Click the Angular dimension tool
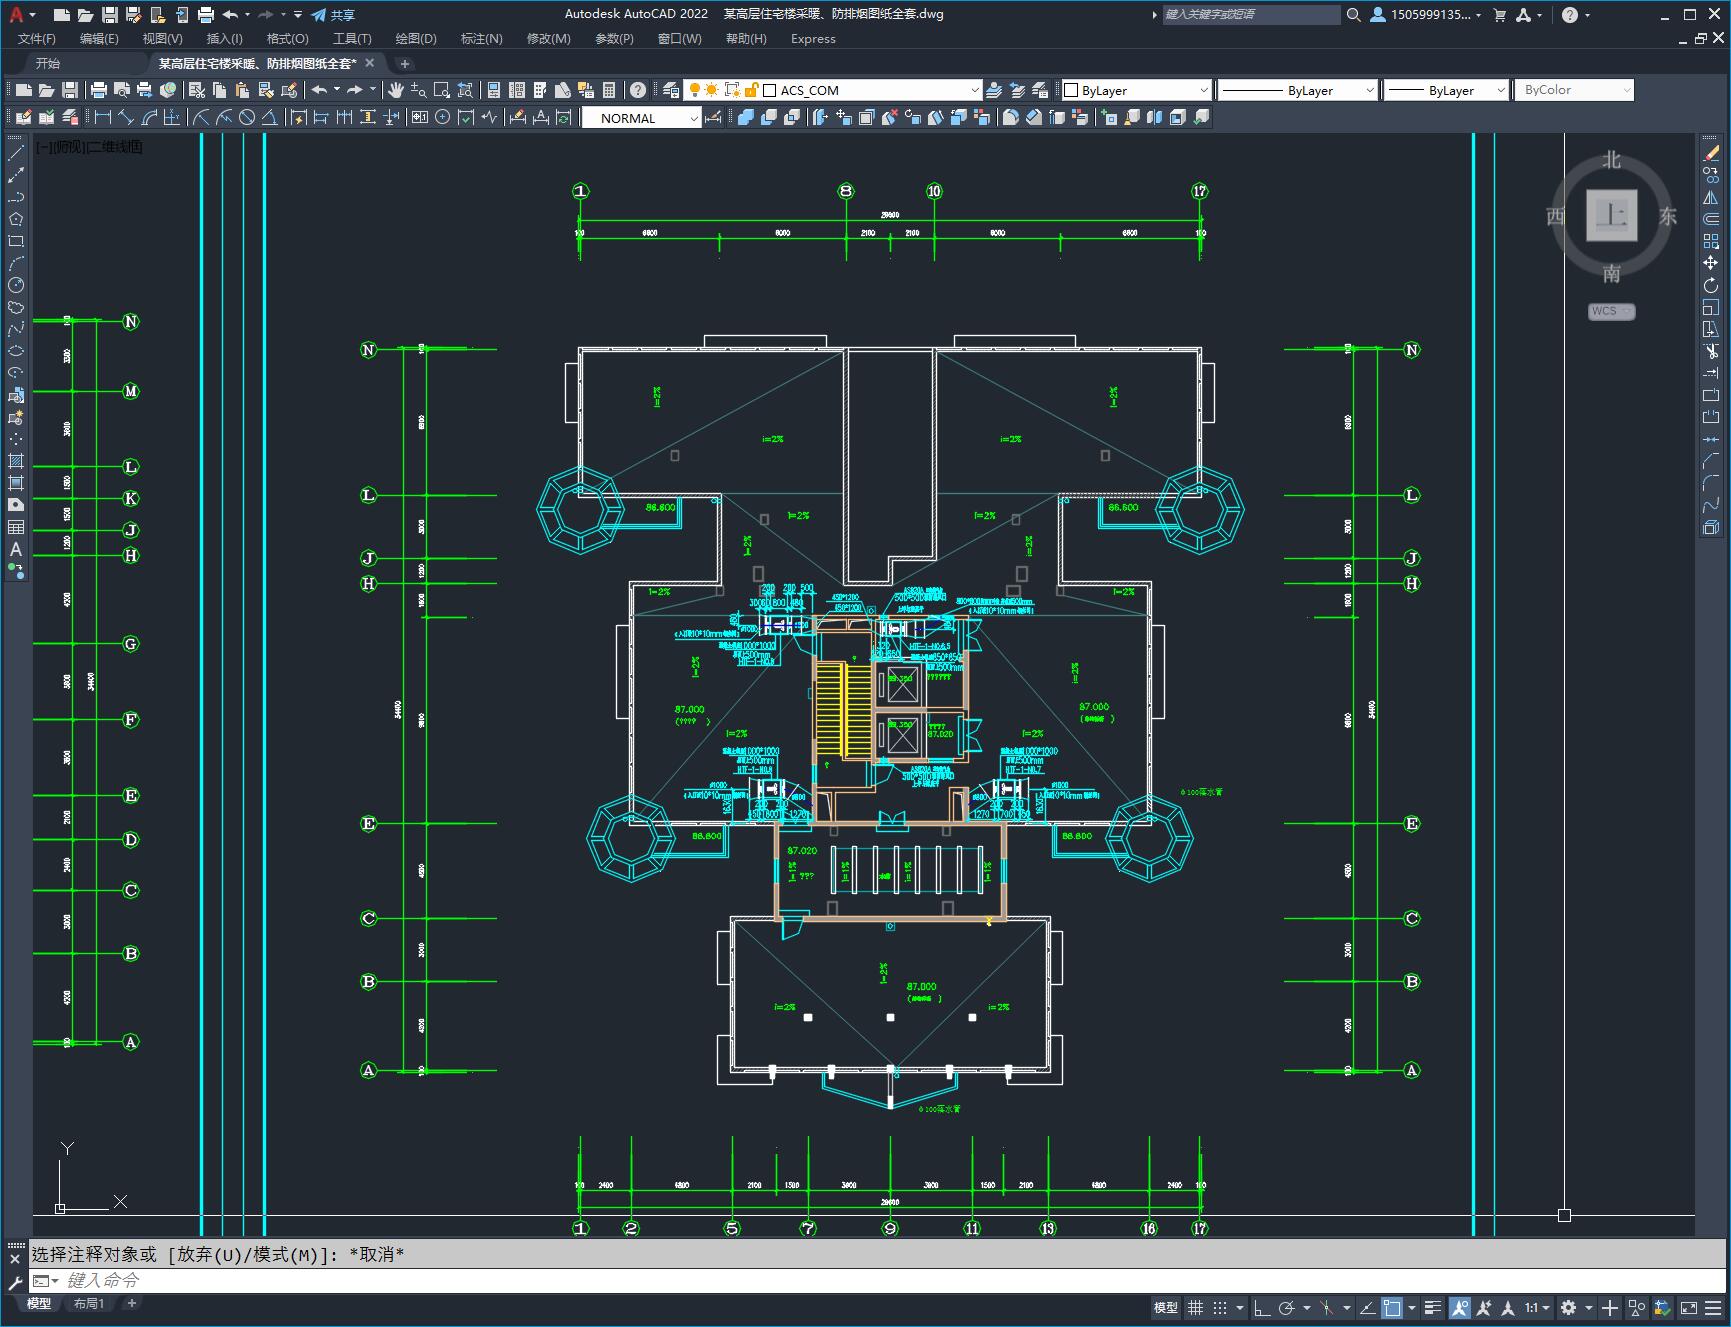The image size is (1731, 1327). [269, 118]
